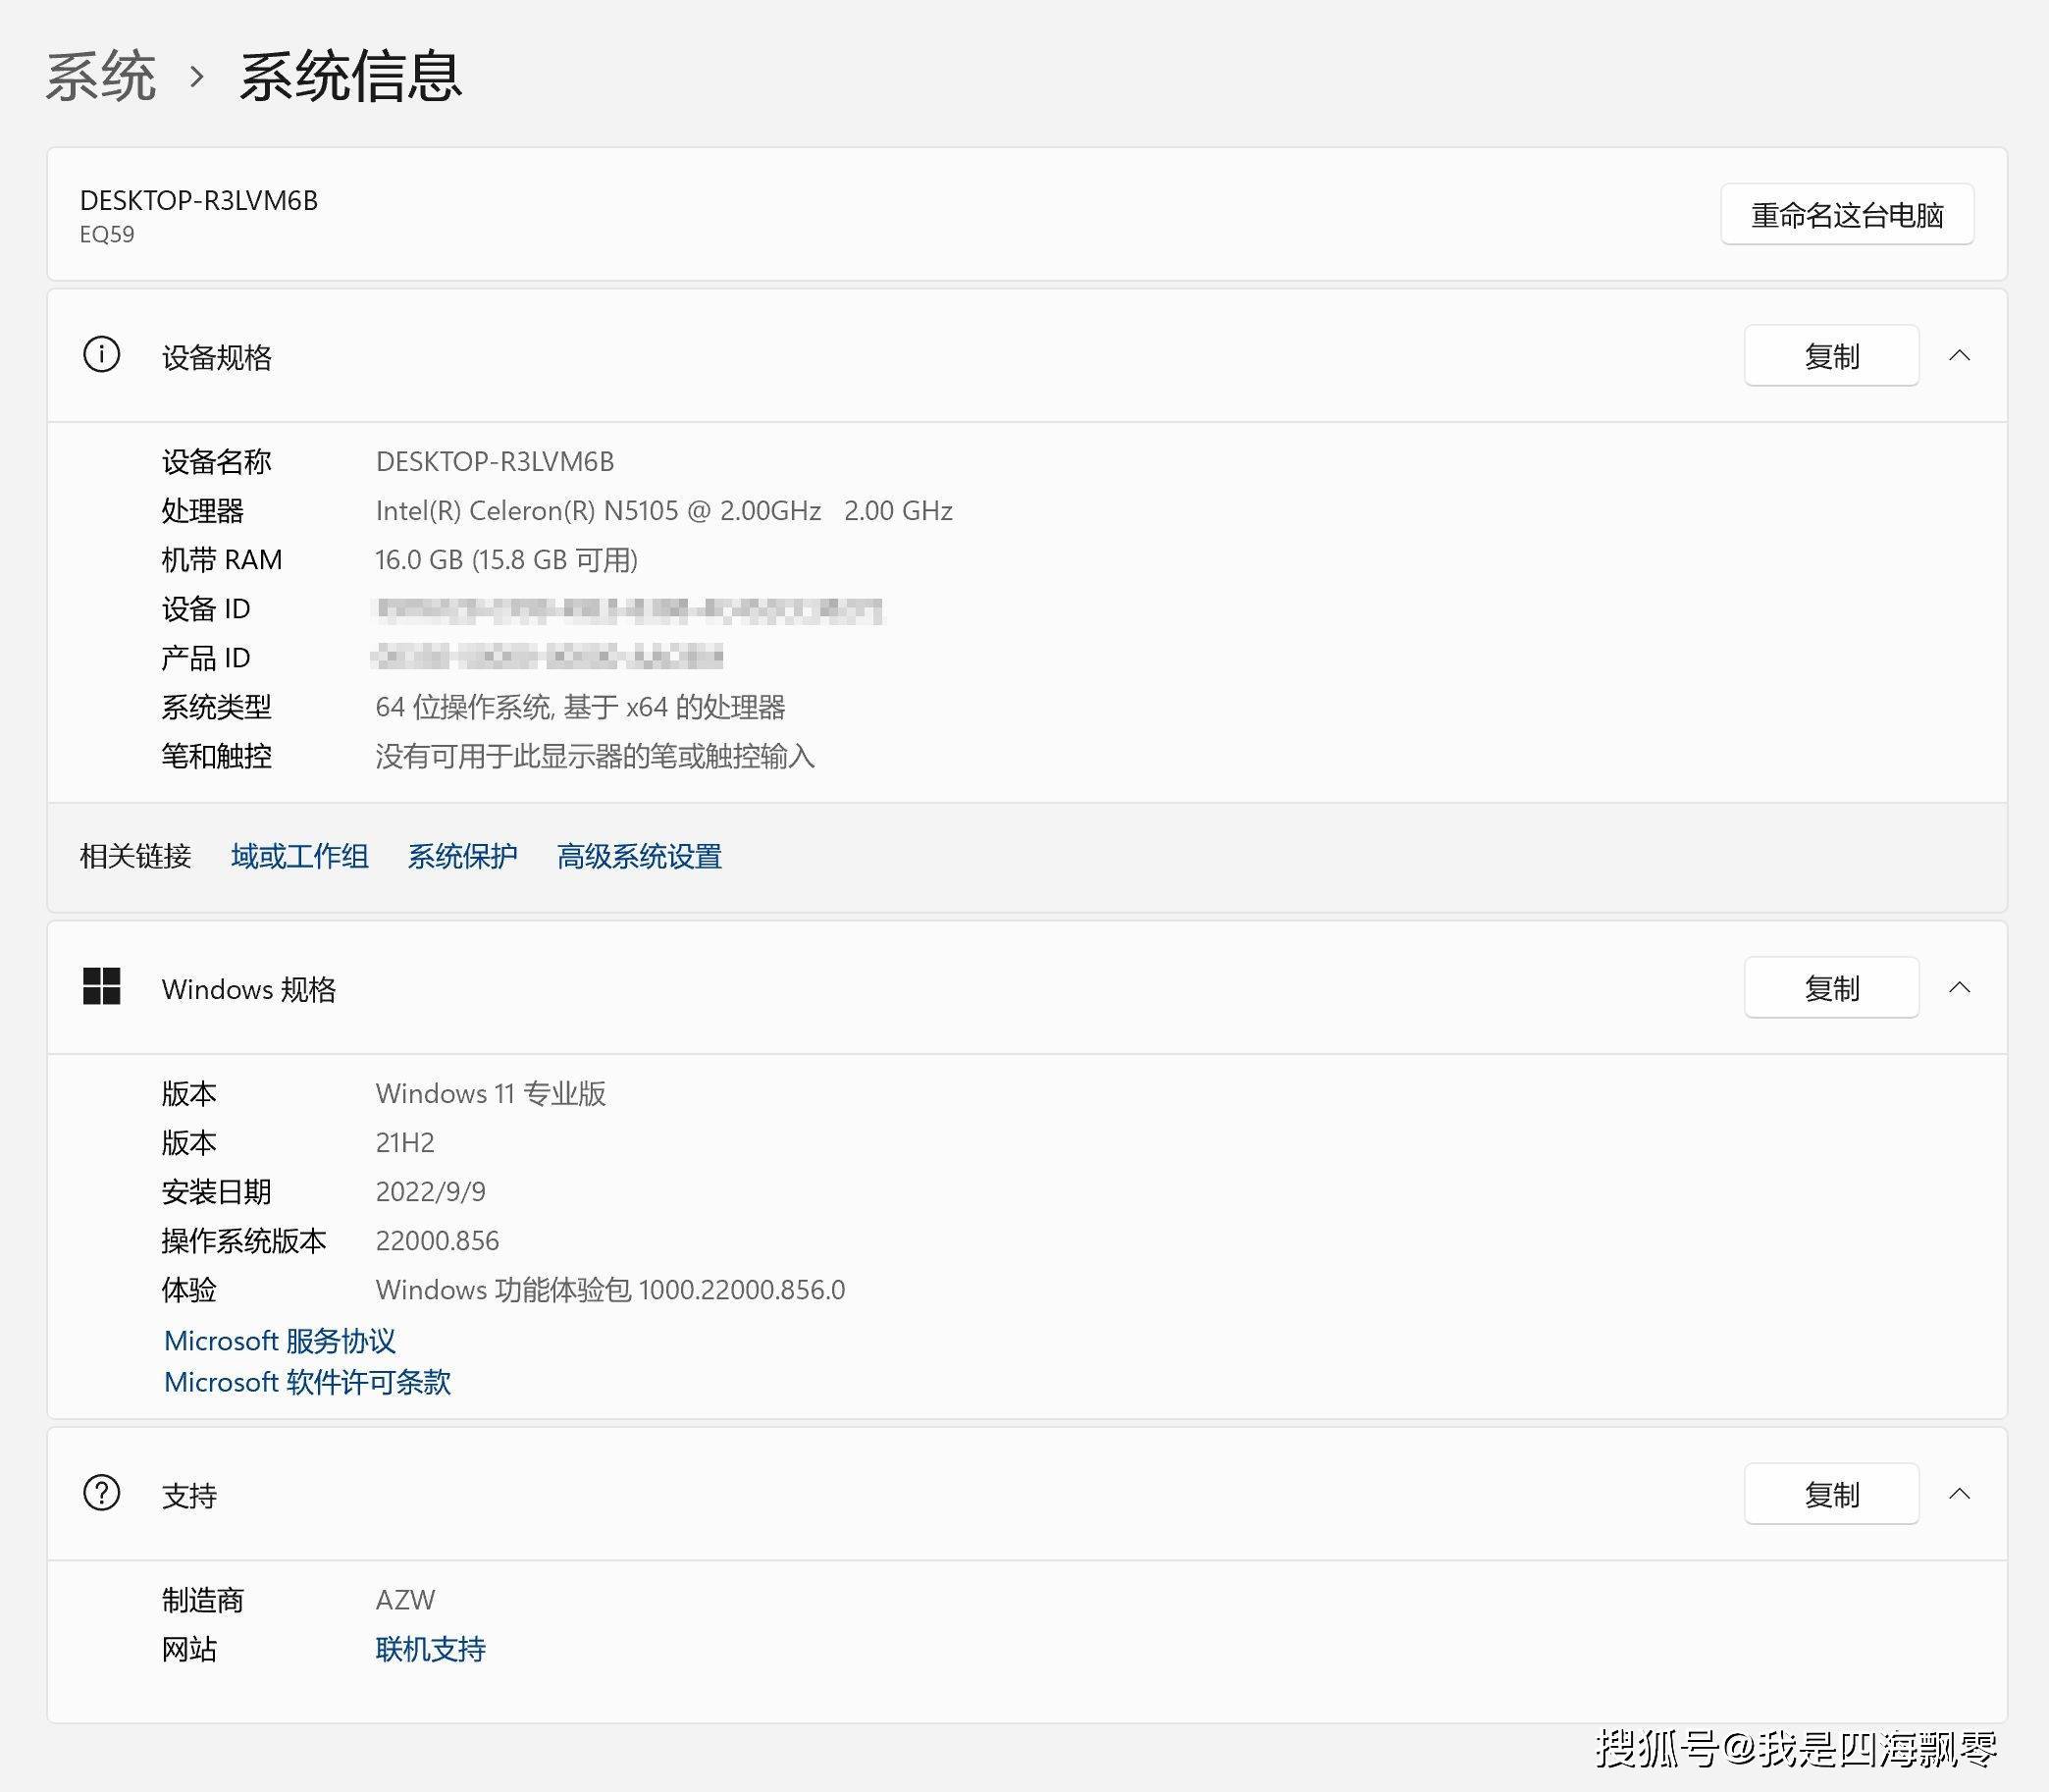Copy the 设备规格 details
Image resolution: width=2049 pixels, height=1792 pixels.
tap(1831, 355)
